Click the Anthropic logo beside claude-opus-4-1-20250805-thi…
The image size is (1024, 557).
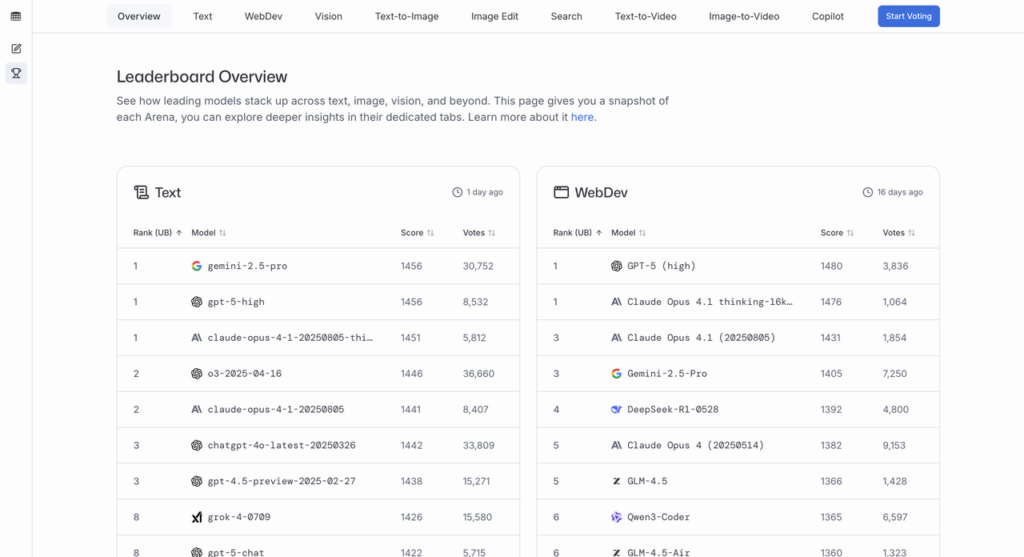pos(197,338)
